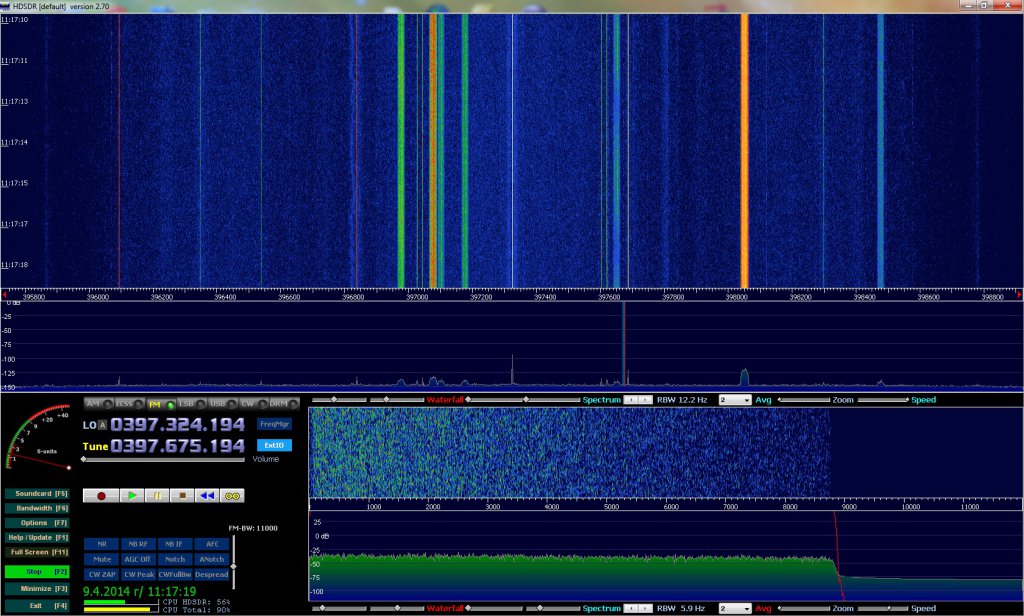Enable the NR noise reduction toggle
The height and width of the screenshot is (616, 1024).
click(103, 544)
